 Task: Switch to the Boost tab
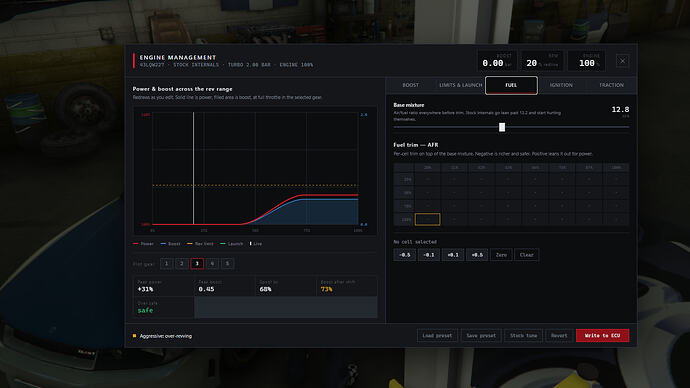coord(410,85)
